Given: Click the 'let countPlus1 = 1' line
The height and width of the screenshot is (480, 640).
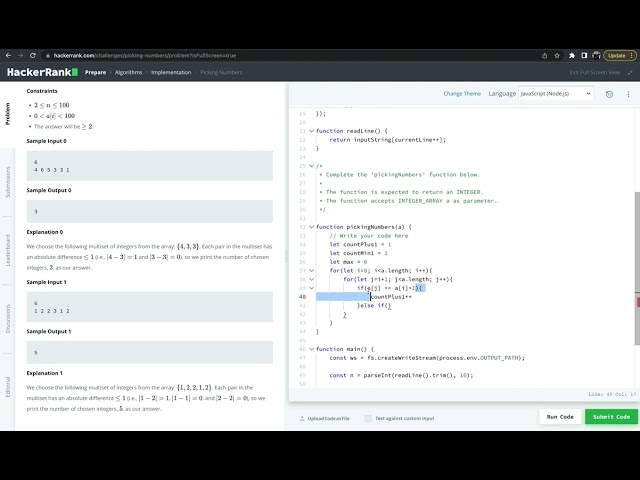Looking at the screenshot, I should 360,244.
